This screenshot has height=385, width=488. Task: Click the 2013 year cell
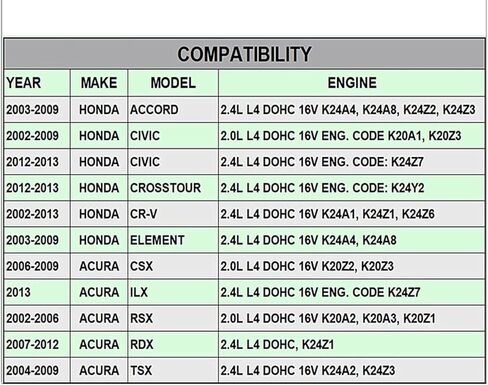pos(37,292)
